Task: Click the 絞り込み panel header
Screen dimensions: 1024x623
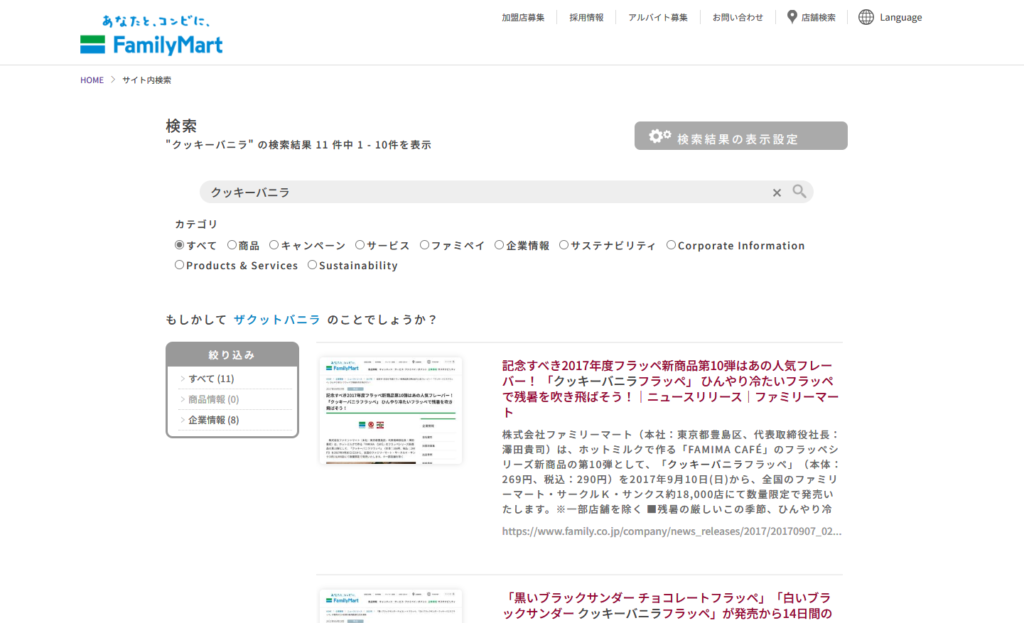Action: 232,355
